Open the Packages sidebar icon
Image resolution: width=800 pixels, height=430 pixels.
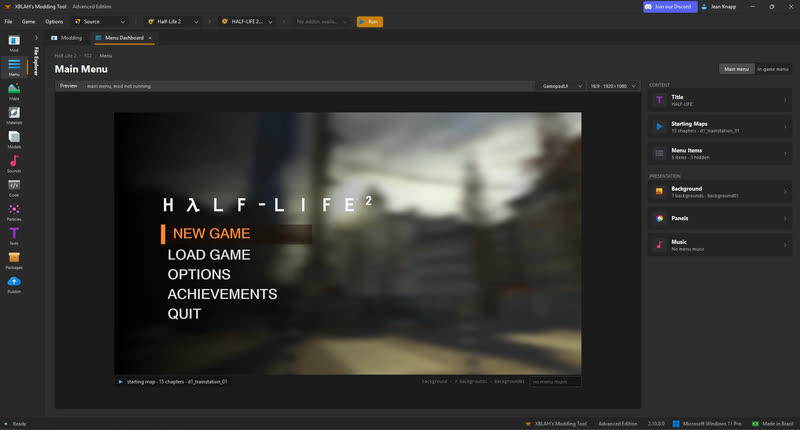14,260
